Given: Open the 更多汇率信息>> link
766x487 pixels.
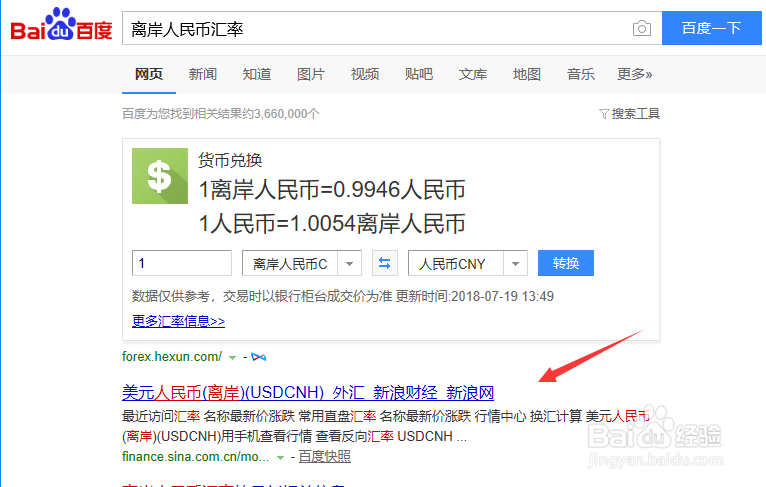Looking at the screenshot, I should (178, 321).
